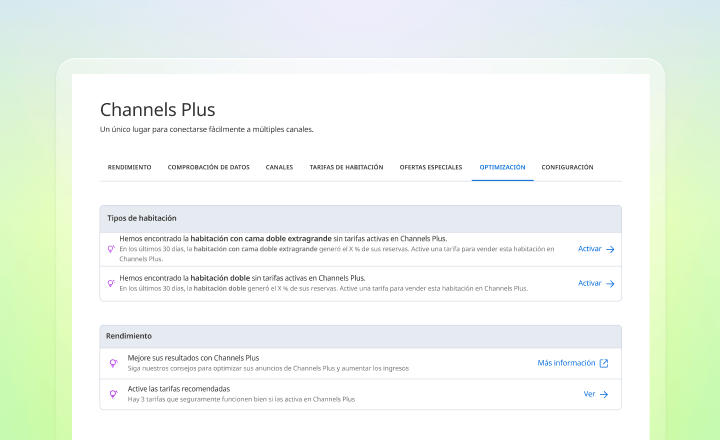Select the Tarifas de habitación tab
Viewport: 720px width, 440px height.
(x=346, y=167)
